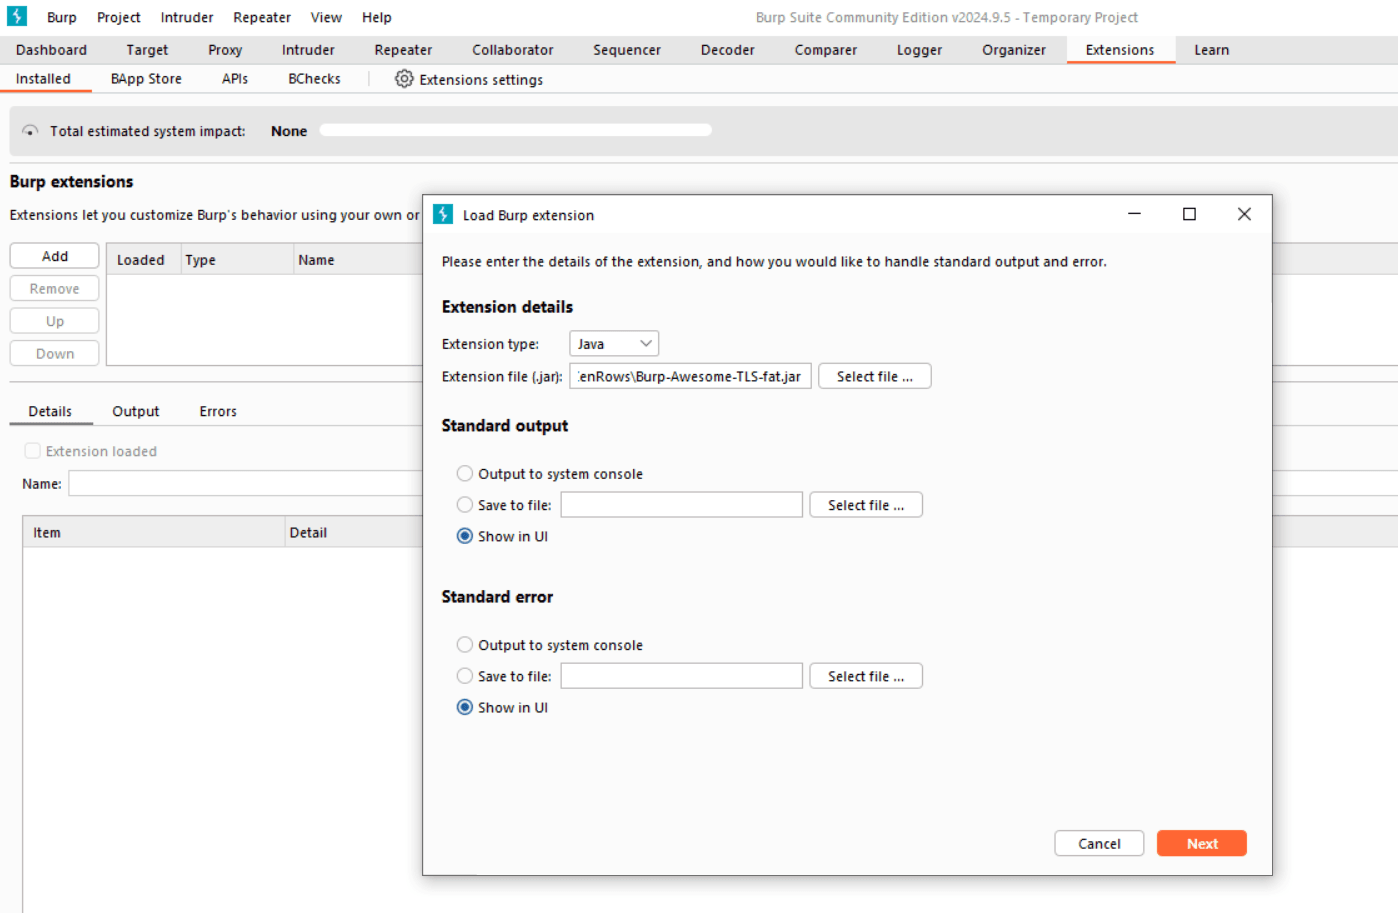Screen dimensions: 1398x913
Task: Click the Standard error save file field
Action: click(682, 676)
